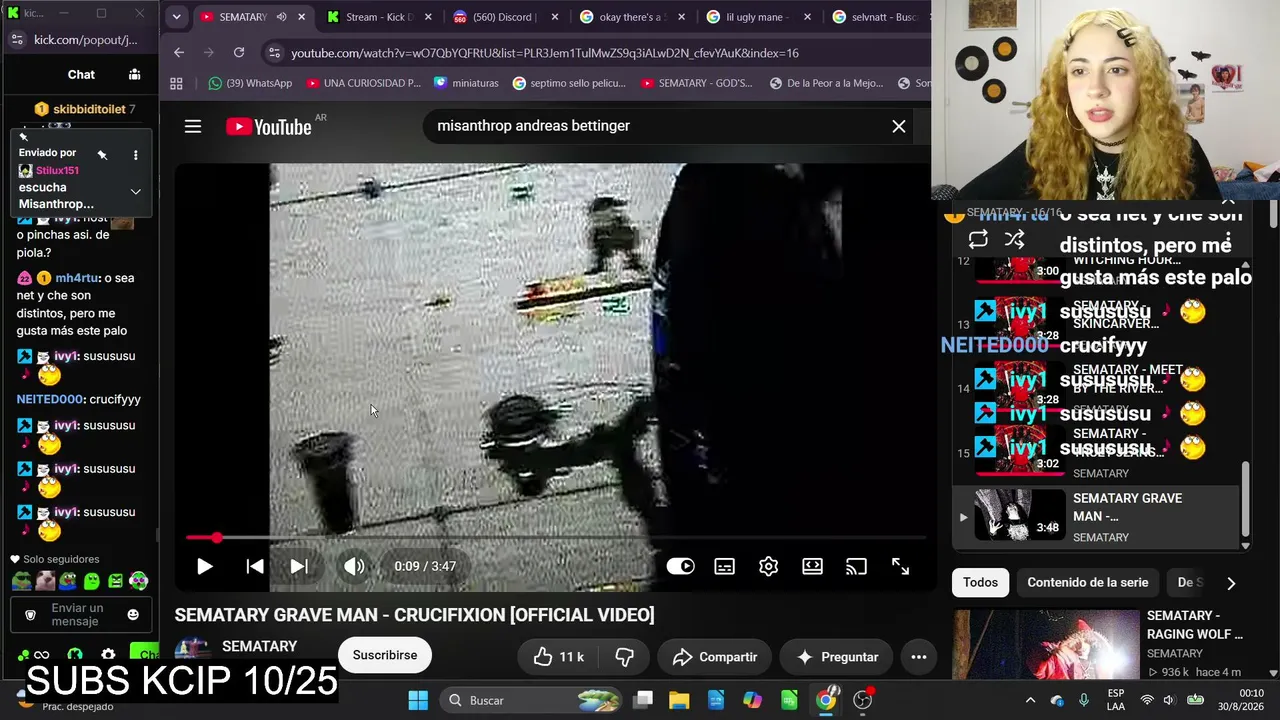Open the chat emoji picker
The width and height of the screenshot is (1280, 720).
pyautogui.click(x=133, y=615)
